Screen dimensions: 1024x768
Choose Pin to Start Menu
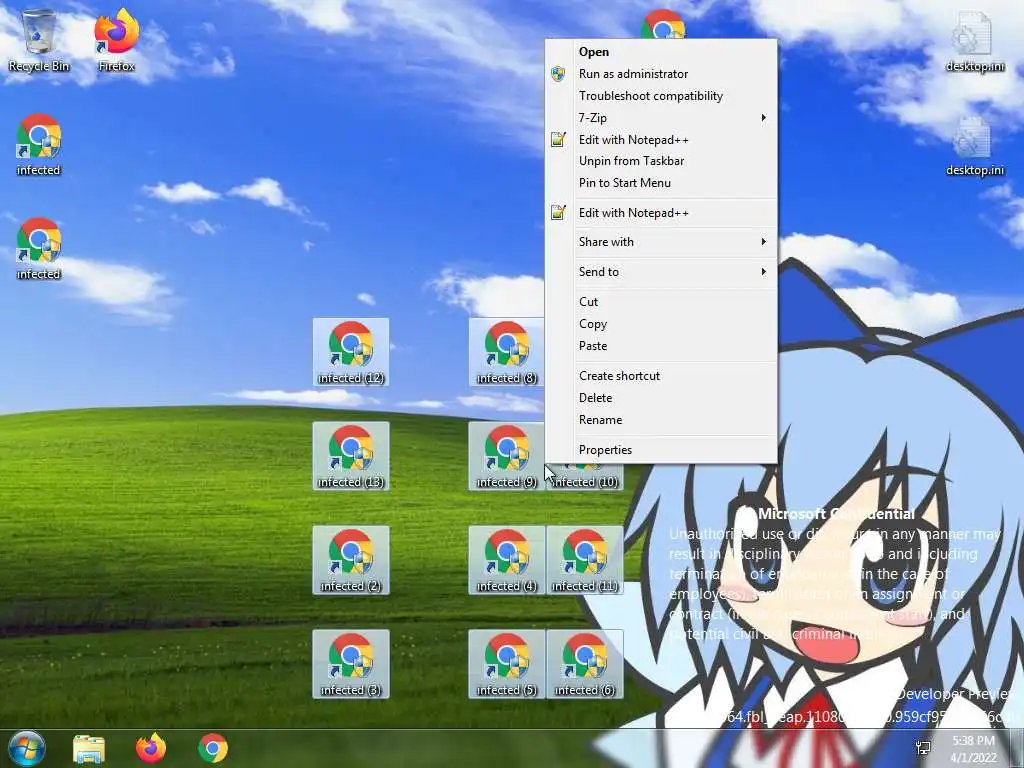tap(661, 183)
